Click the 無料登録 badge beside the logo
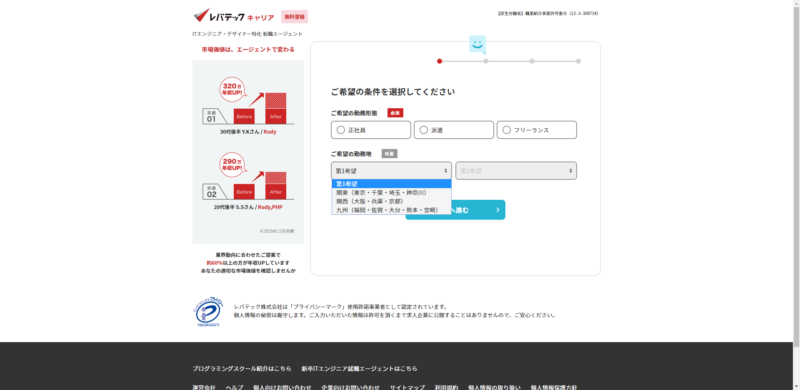 294,17
